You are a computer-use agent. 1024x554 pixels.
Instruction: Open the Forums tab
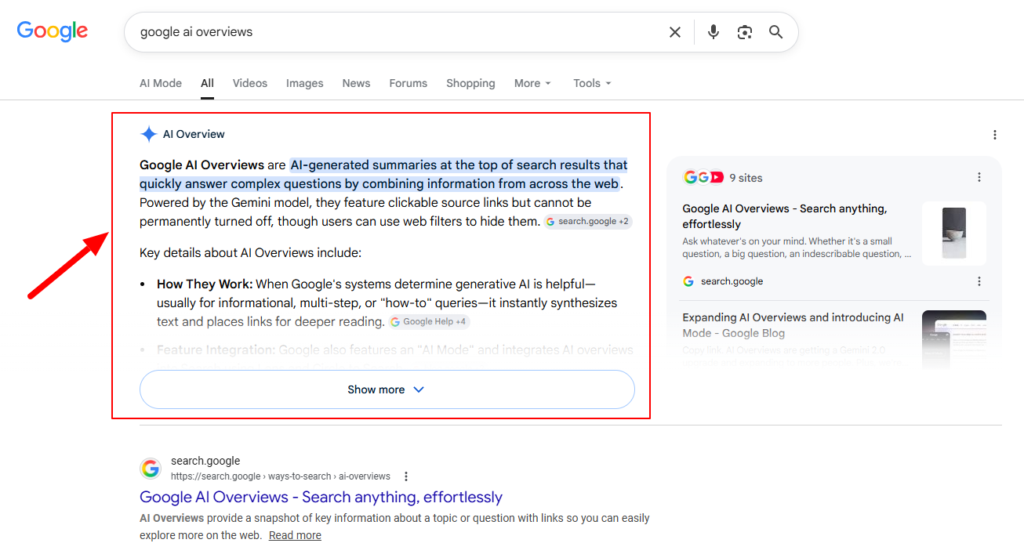408,83
